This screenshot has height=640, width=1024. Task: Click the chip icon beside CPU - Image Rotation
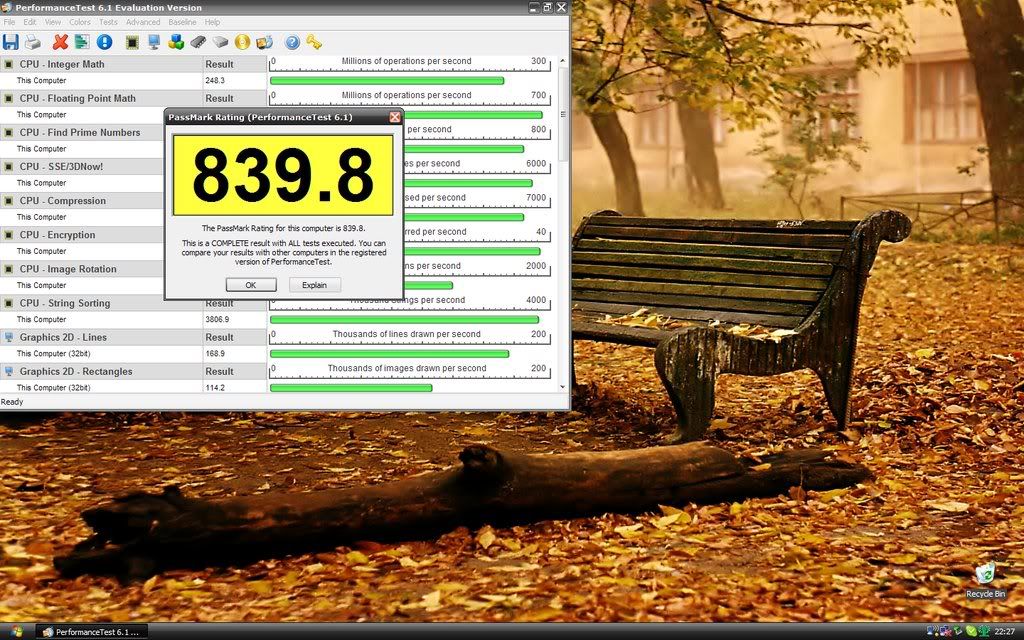pyautogui.click(x=8, y=268)
